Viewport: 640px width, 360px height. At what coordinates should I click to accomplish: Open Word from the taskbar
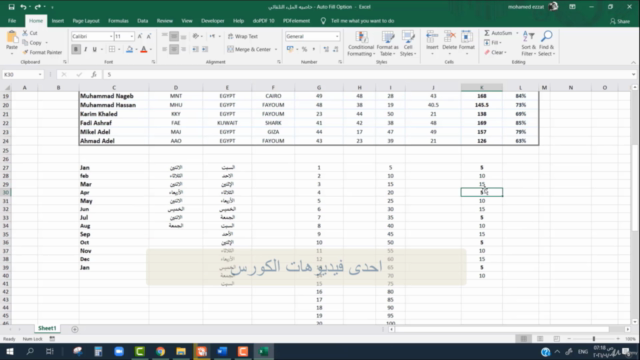click(222, 351)
